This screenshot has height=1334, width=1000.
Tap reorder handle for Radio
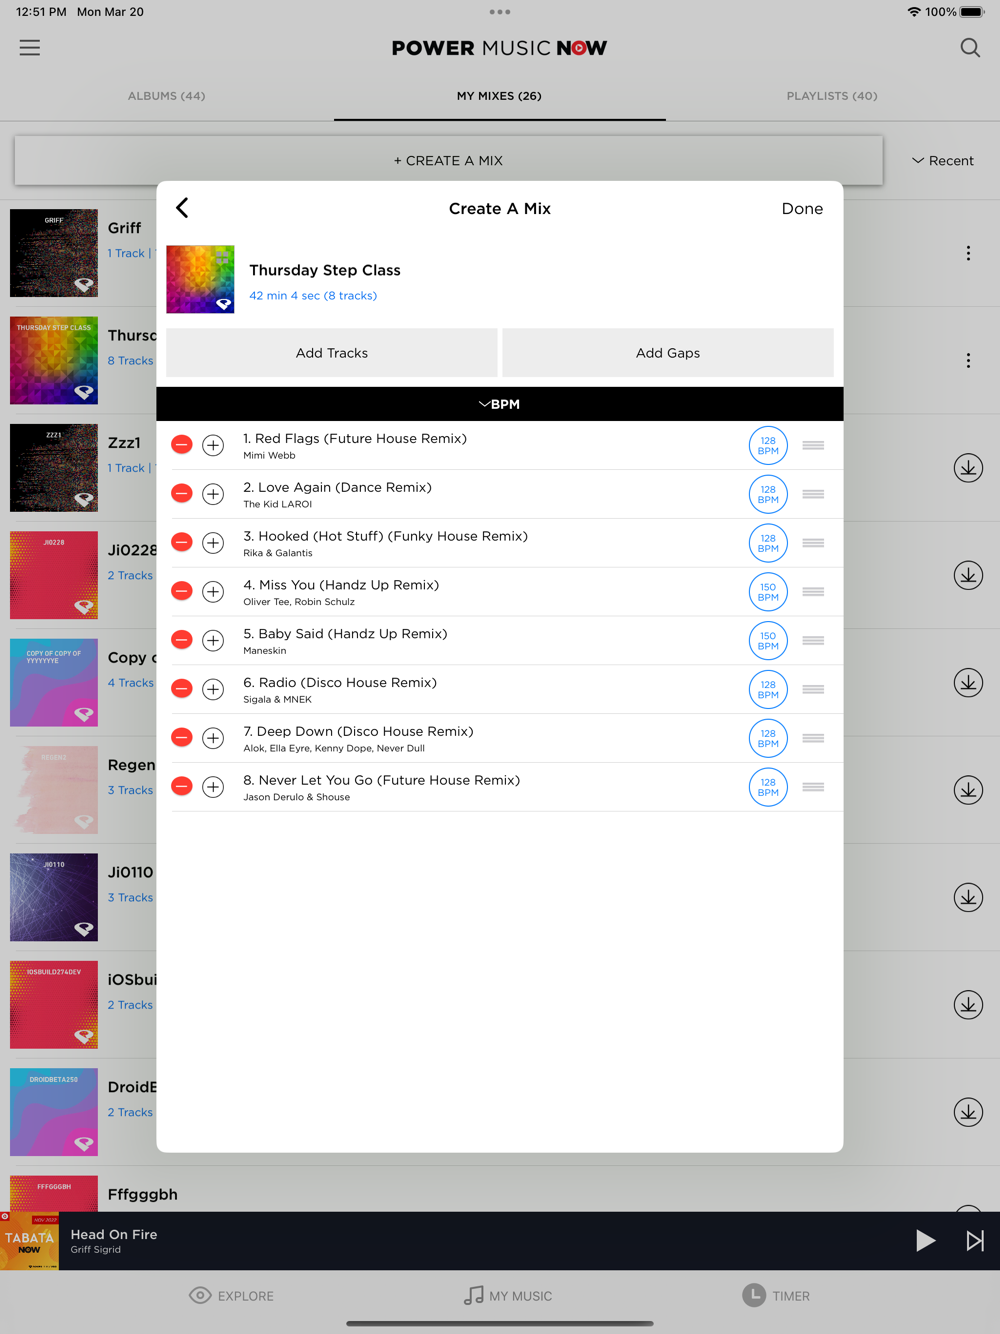813,689
